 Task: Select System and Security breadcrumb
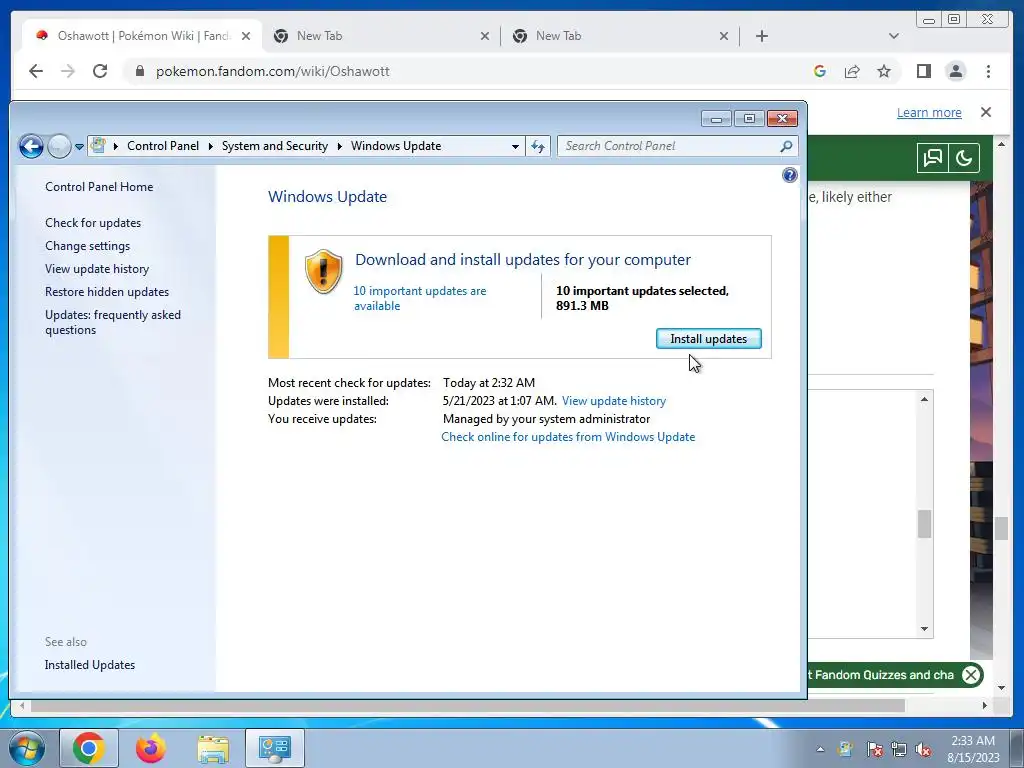275,146
